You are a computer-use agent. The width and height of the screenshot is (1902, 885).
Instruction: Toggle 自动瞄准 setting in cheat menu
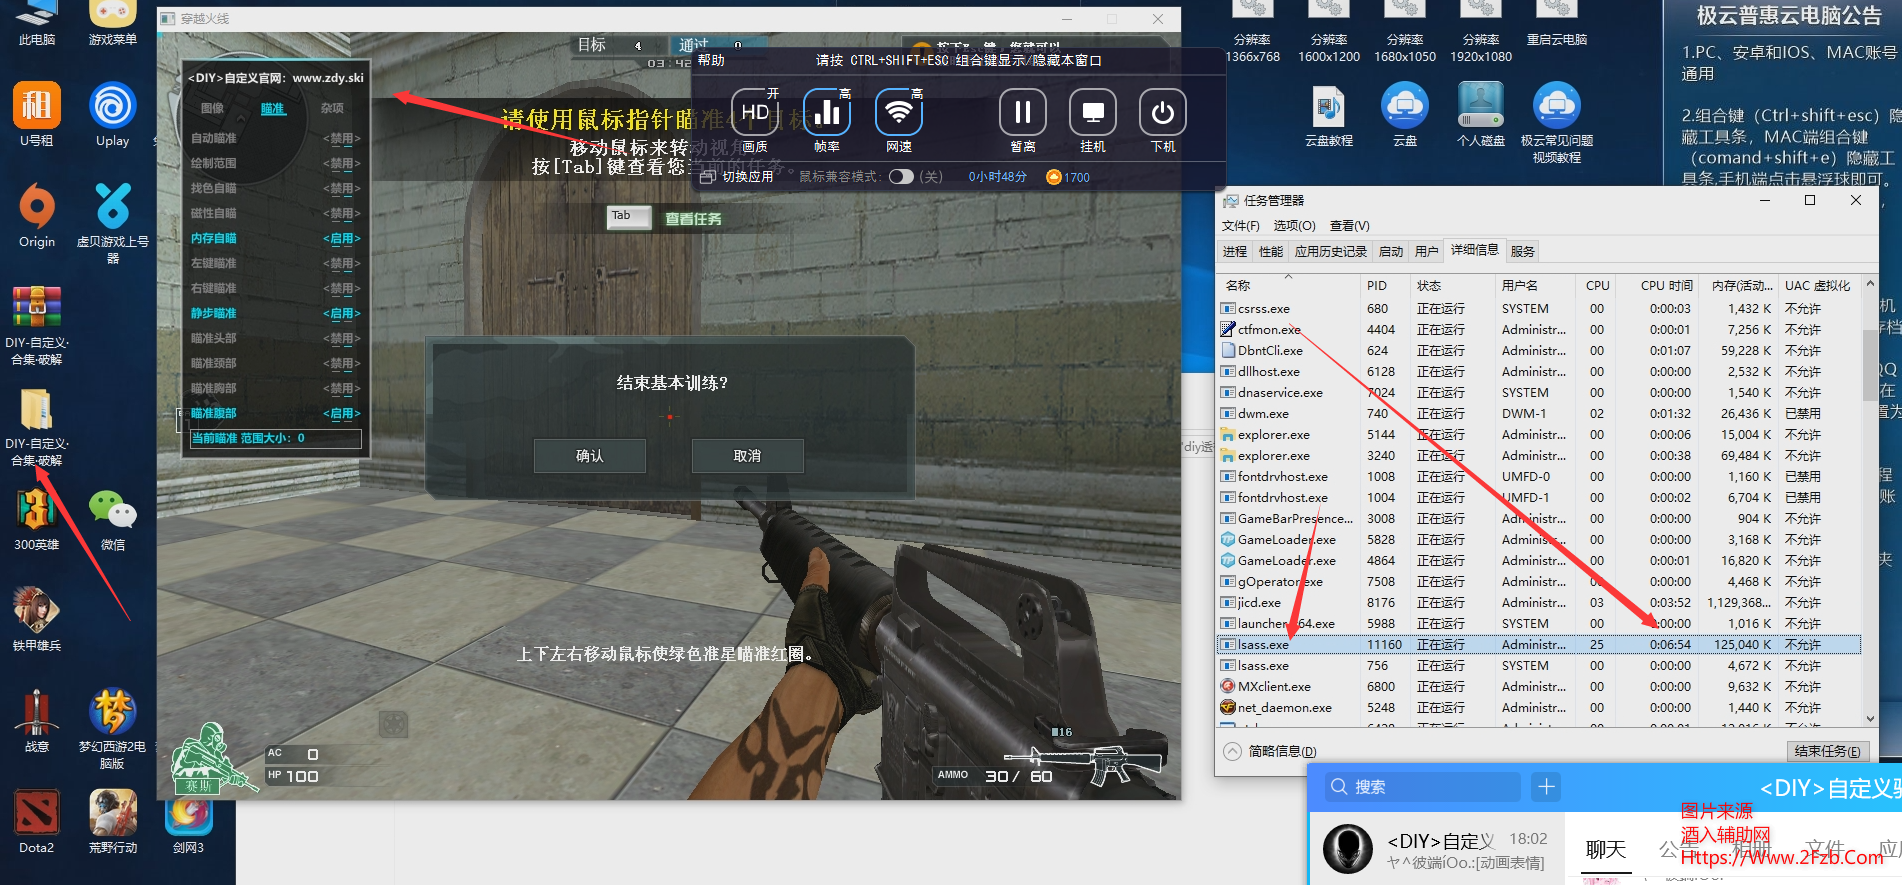click(342, 138)
